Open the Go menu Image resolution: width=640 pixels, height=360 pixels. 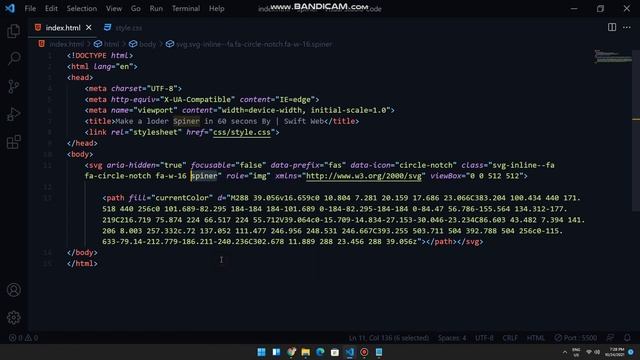click(x=136, y=8)
